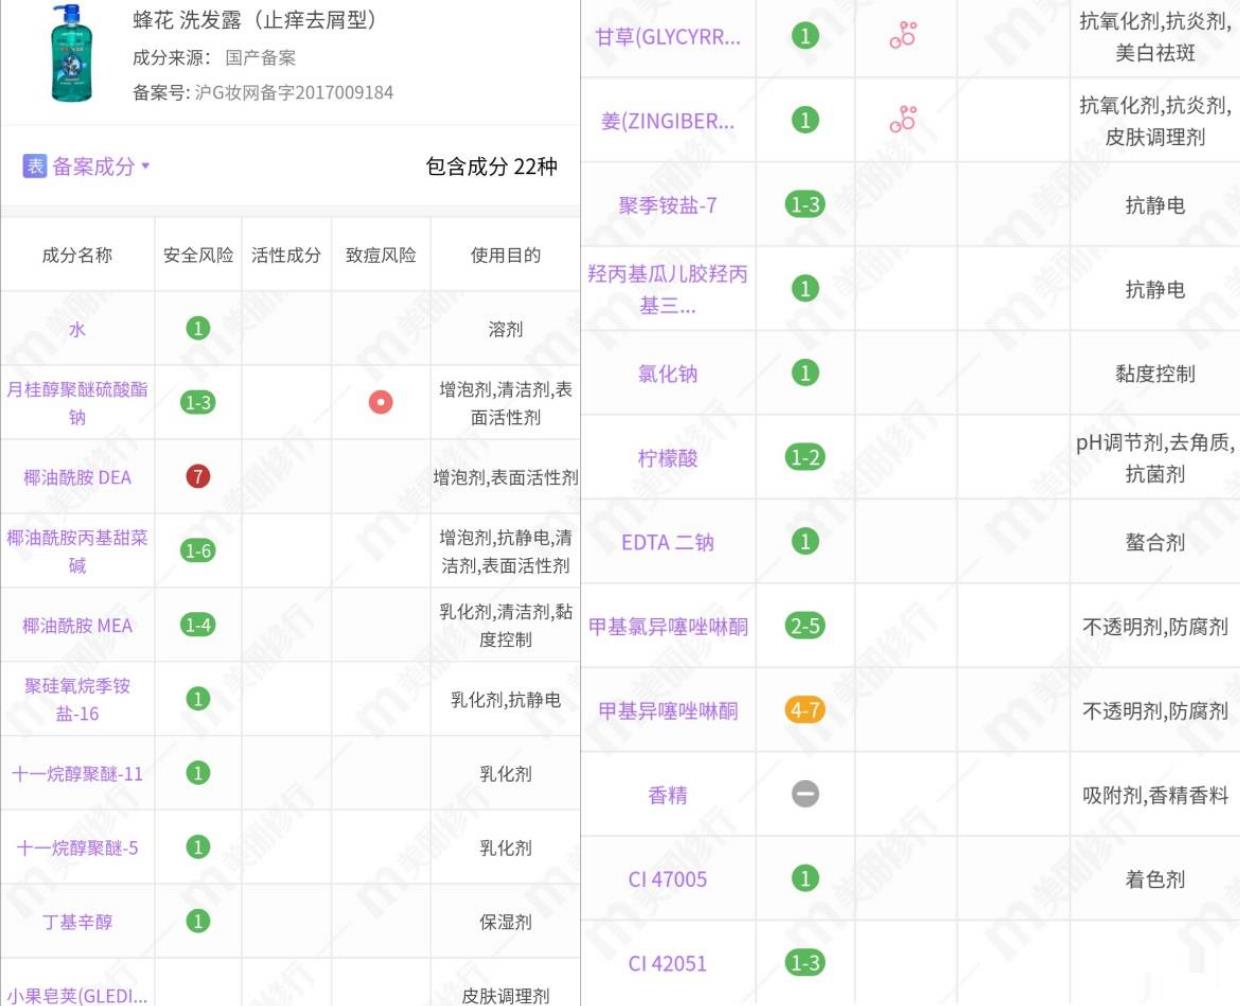The width and height of the screenshot is (1240, 1006).
Task: Click the 保湿剂 purpose cell for 丁基辛醇
Action: pyautogui.click(x=506, y=922)
